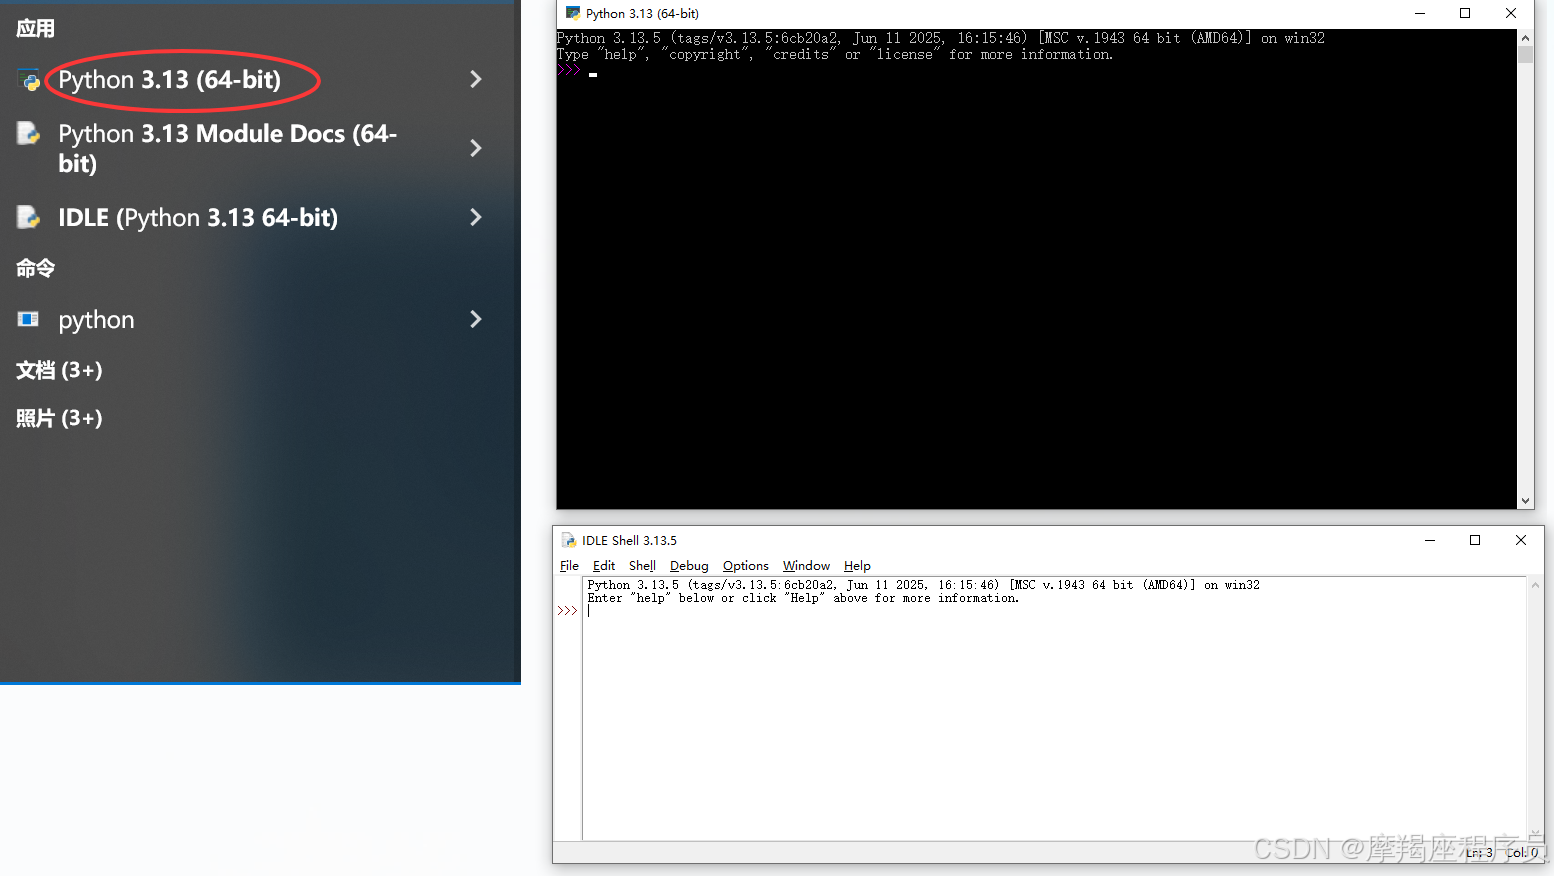The width and height of the screenshot is (1554, 876).
Task: Maximize the Python 3.13 console window
Action: pos(1465,13)
